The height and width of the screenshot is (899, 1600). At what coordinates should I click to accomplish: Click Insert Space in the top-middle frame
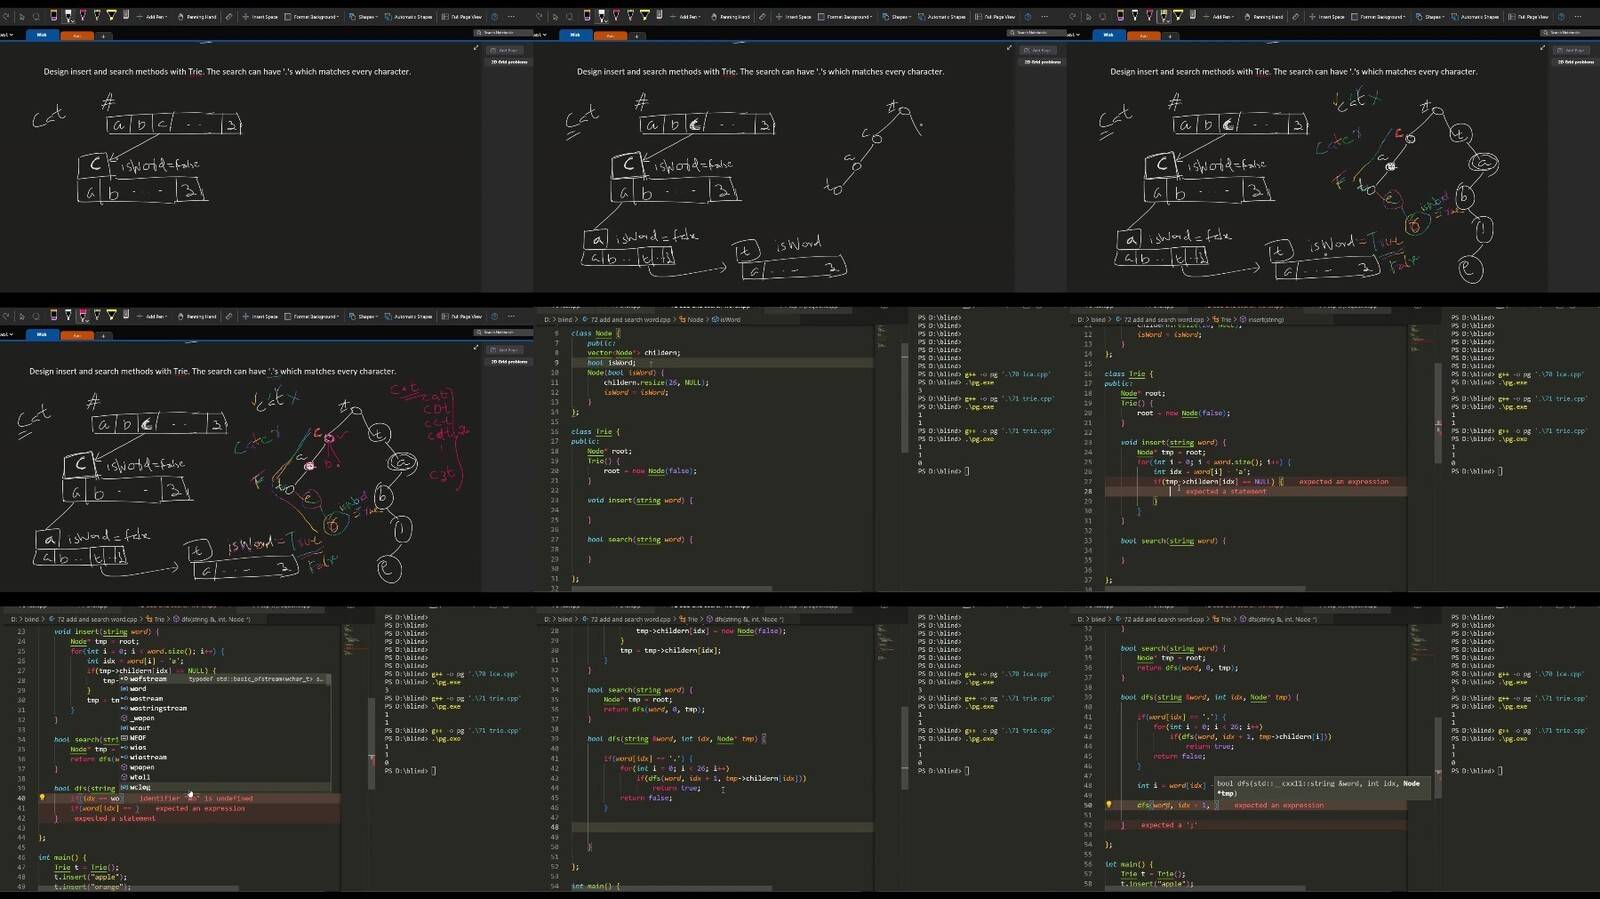pos(794,17)
